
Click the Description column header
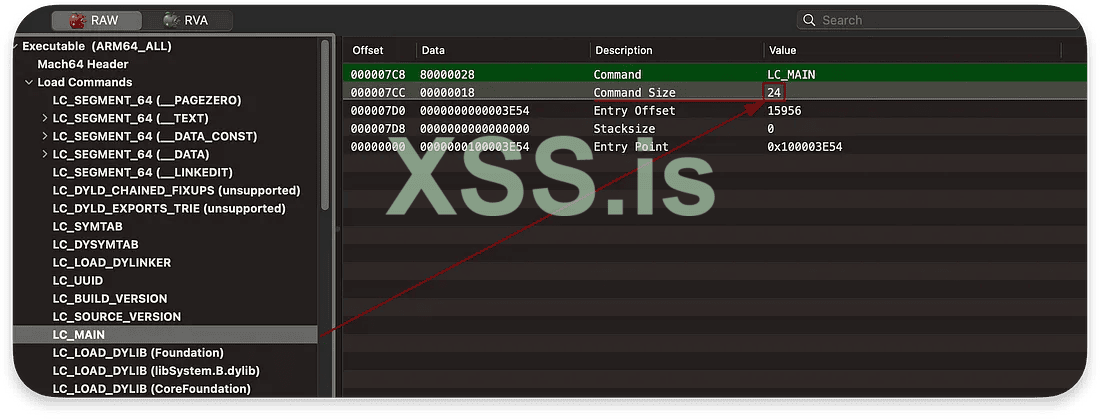pyautogui.click(x=624, y=51)
